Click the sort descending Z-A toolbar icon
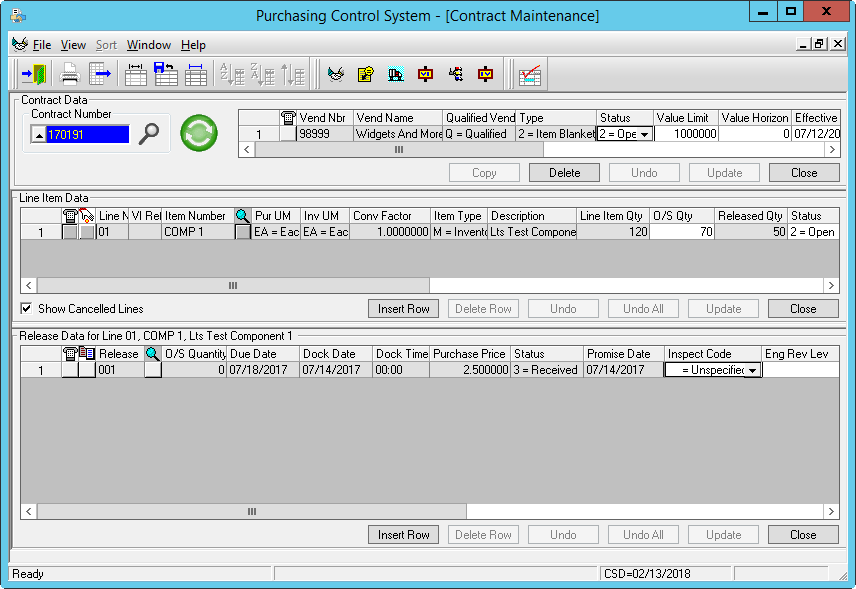Image resolution: width=856 pixels, height=589 pixels. tap(262, 74)
